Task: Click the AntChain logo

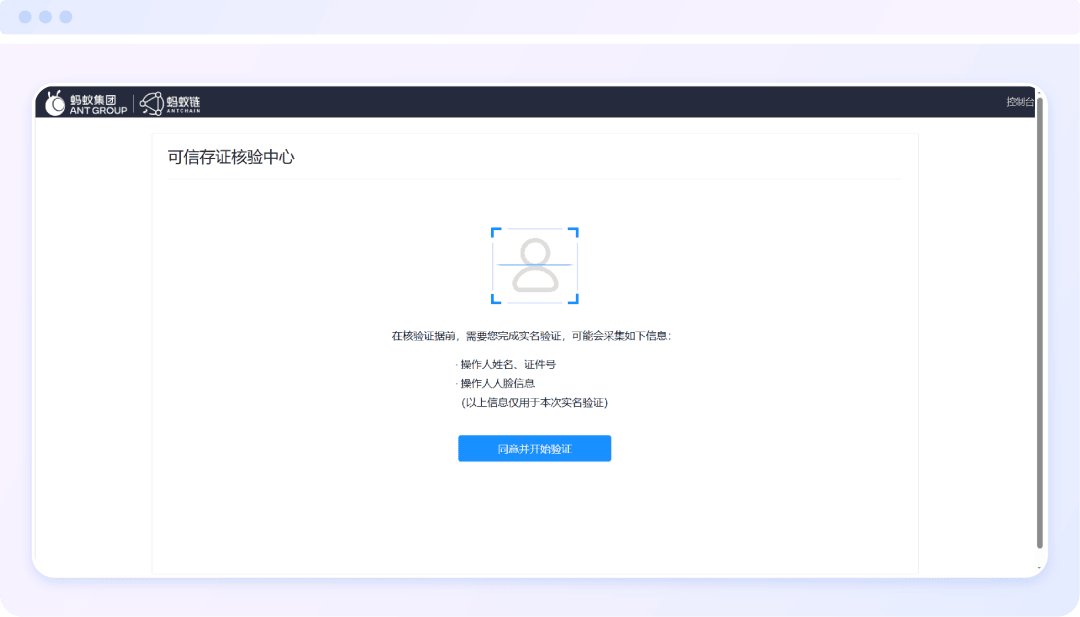Action: pos(170,103)
